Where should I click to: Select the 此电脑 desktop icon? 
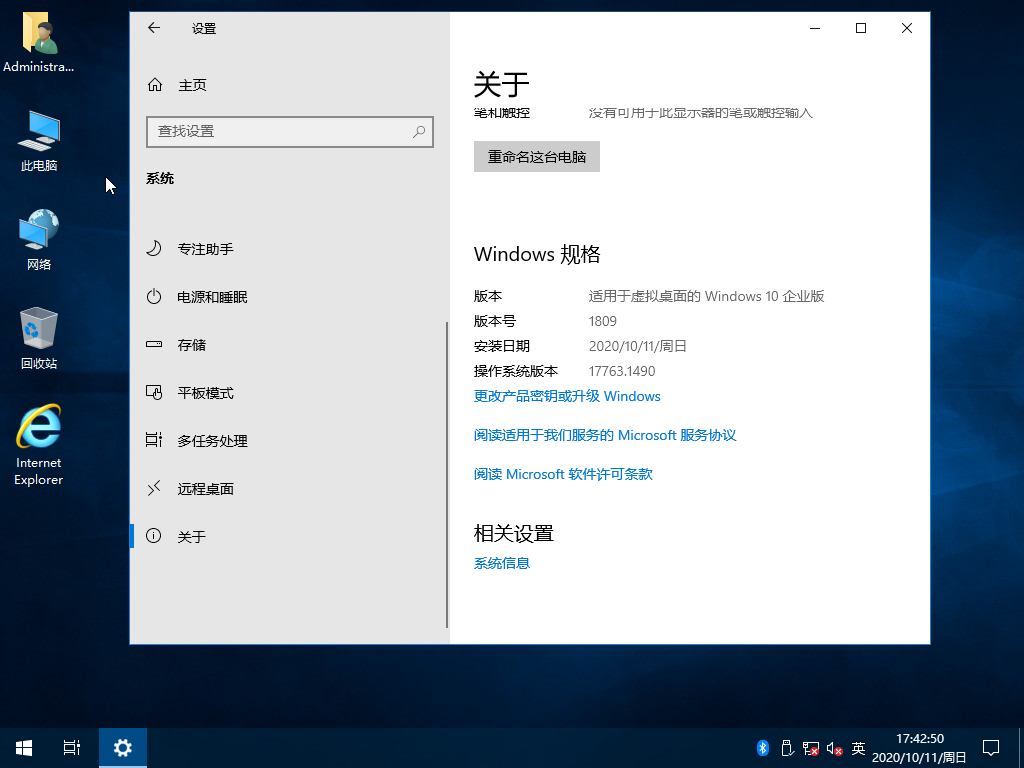tap(39, 141)
